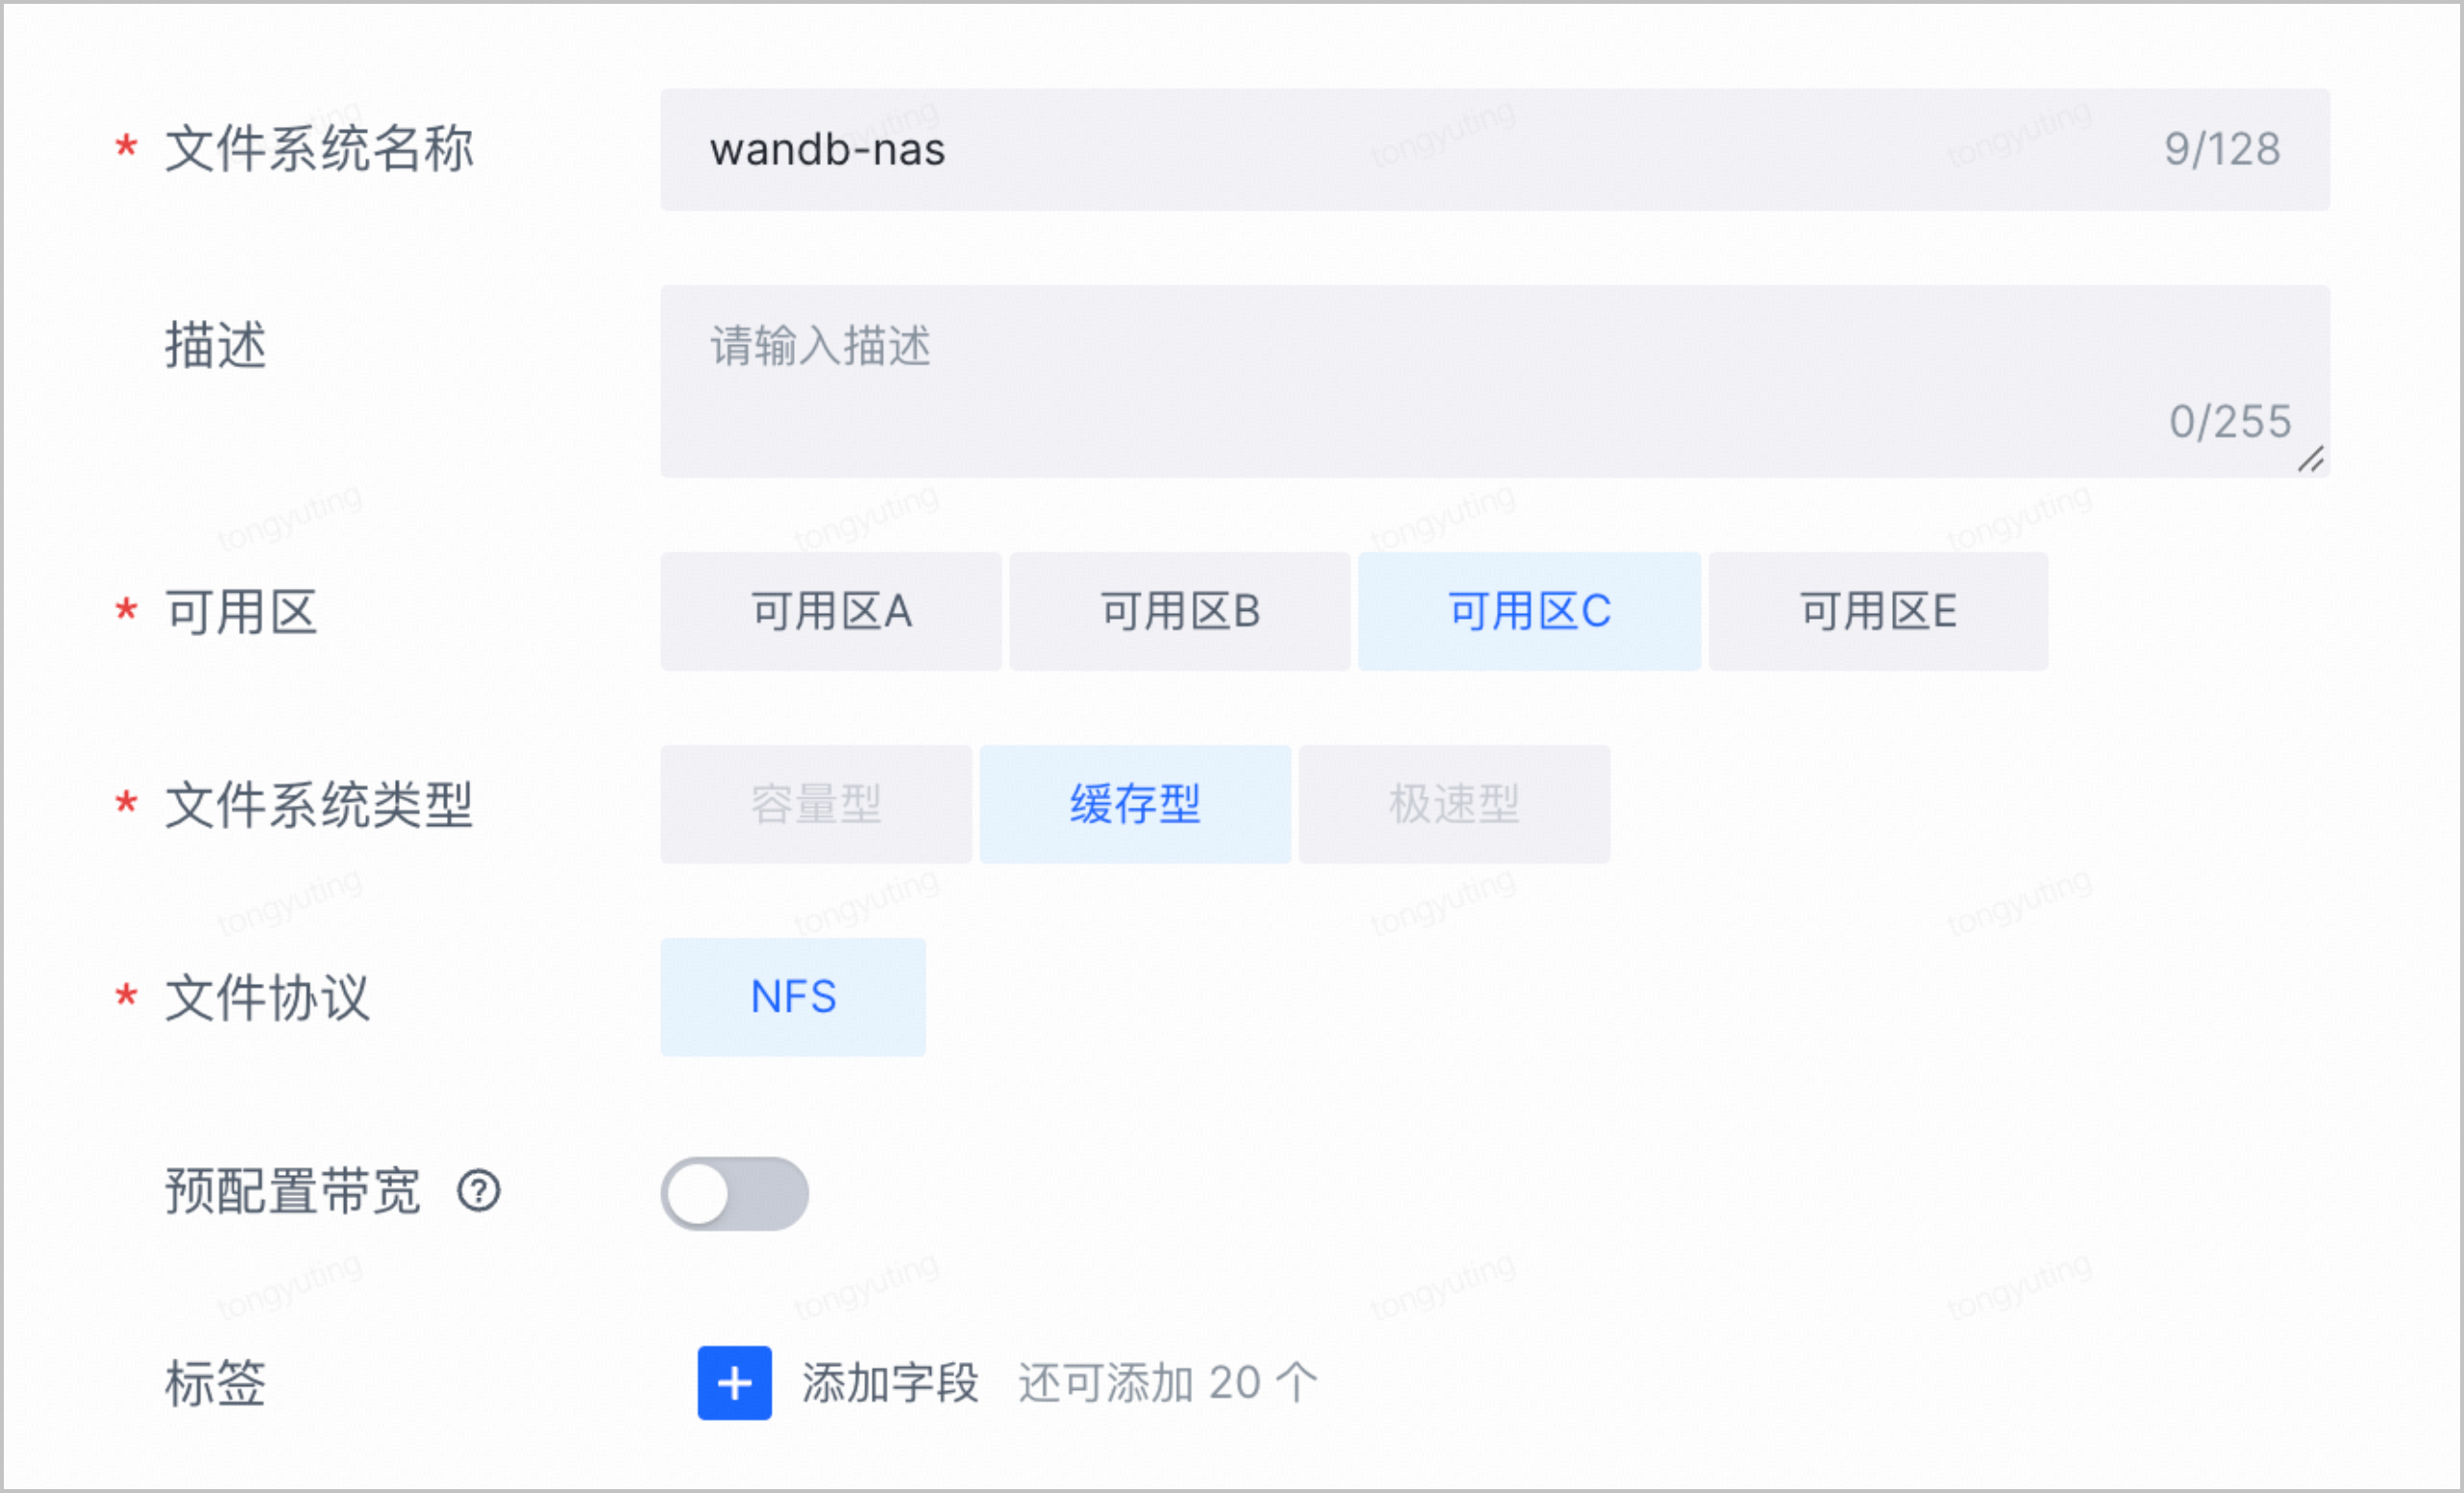Viewport: 2464px width, 1493px height.
Task: Click the 0/255 character counter
Action: pos(2230,422)
